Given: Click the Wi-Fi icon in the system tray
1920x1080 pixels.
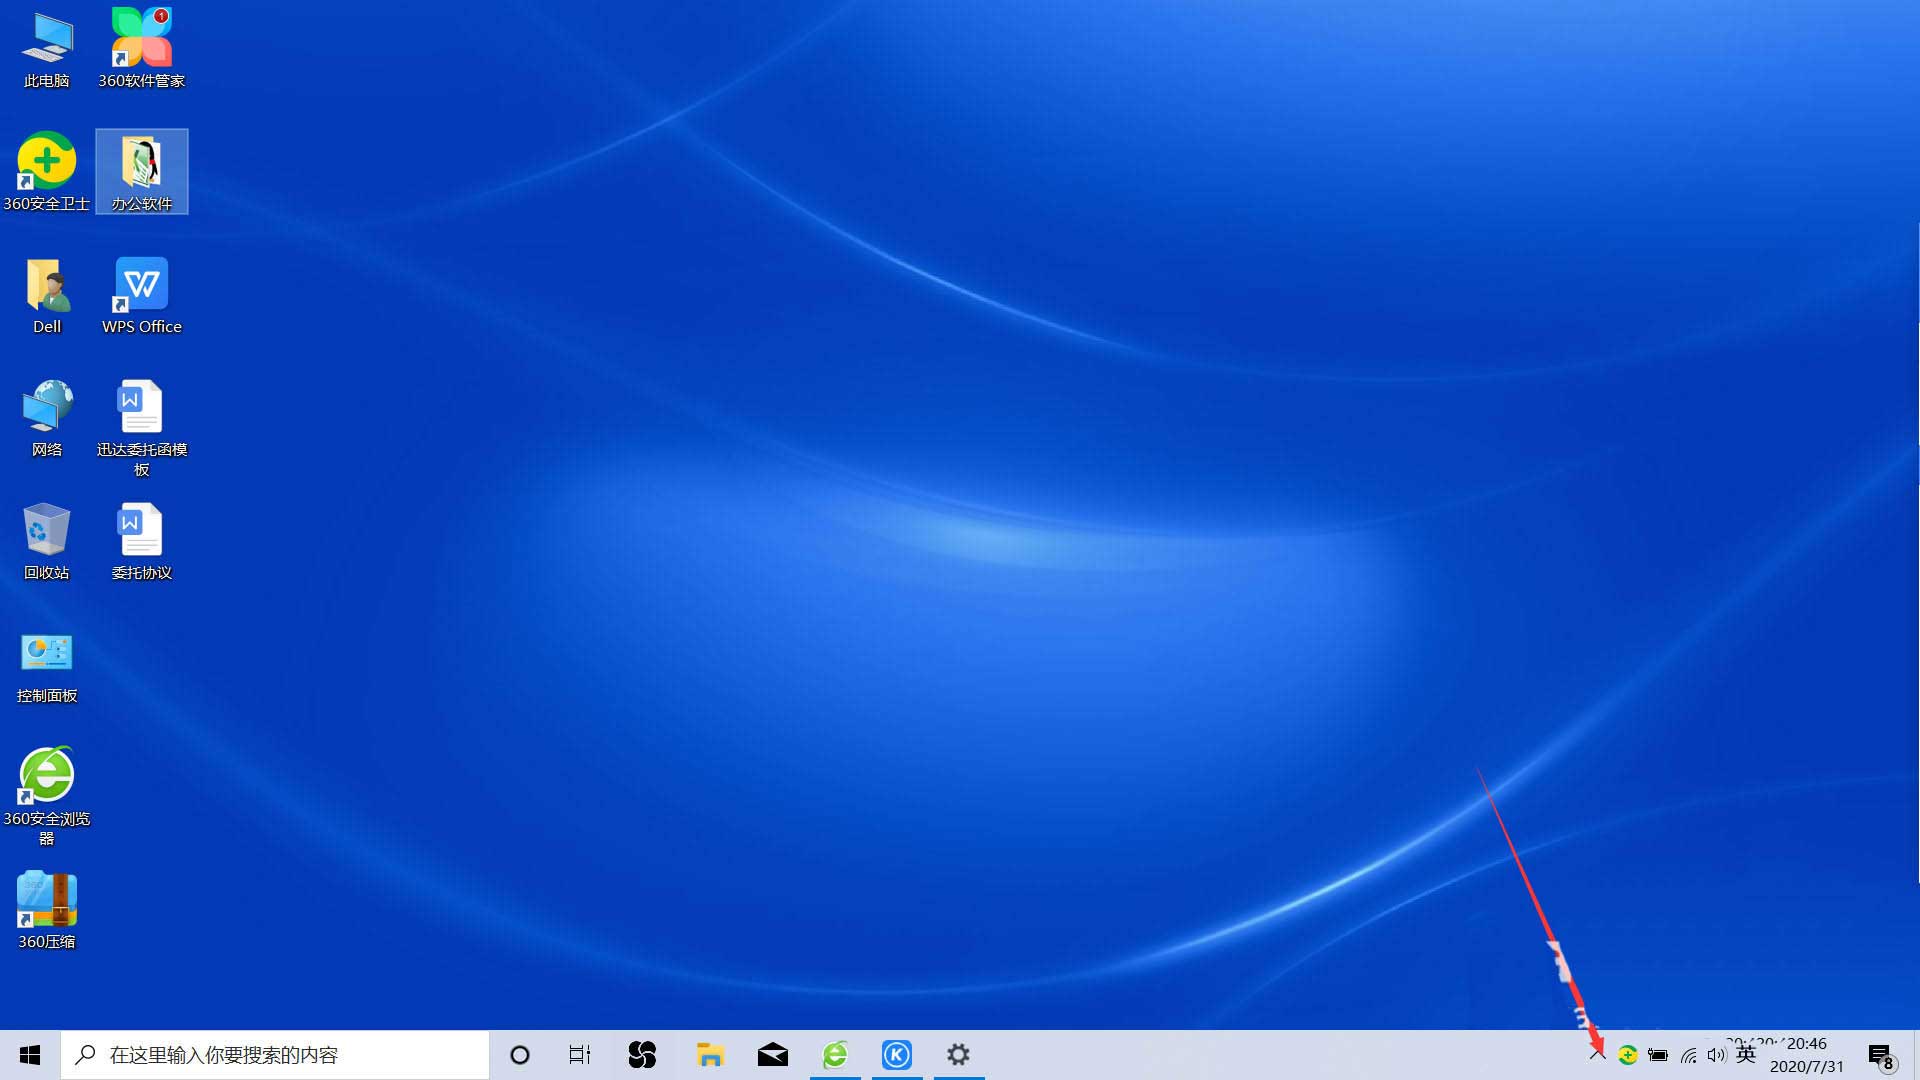Looking at the screenshot, I should (x=1687, y=1054).
